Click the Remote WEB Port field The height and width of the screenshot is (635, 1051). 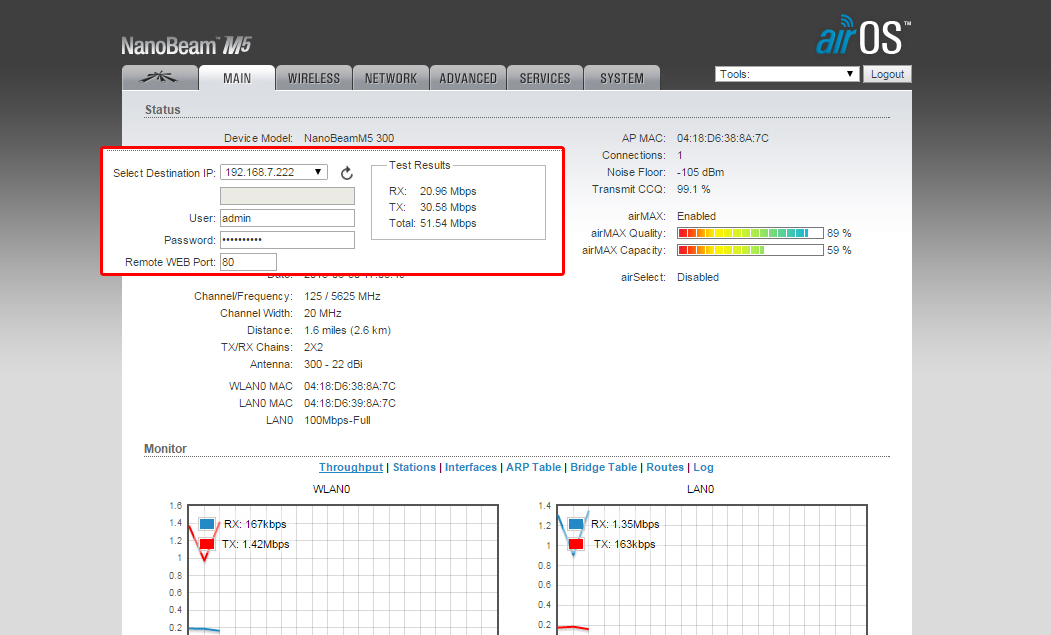pos(248,262)
